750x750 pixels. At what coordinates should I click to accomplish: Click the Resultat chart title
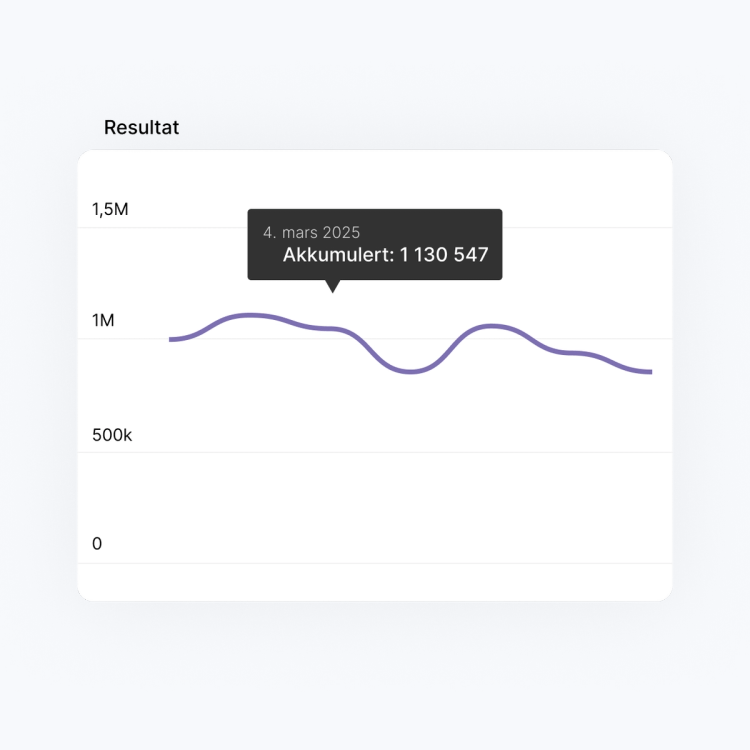pos(141,128)
